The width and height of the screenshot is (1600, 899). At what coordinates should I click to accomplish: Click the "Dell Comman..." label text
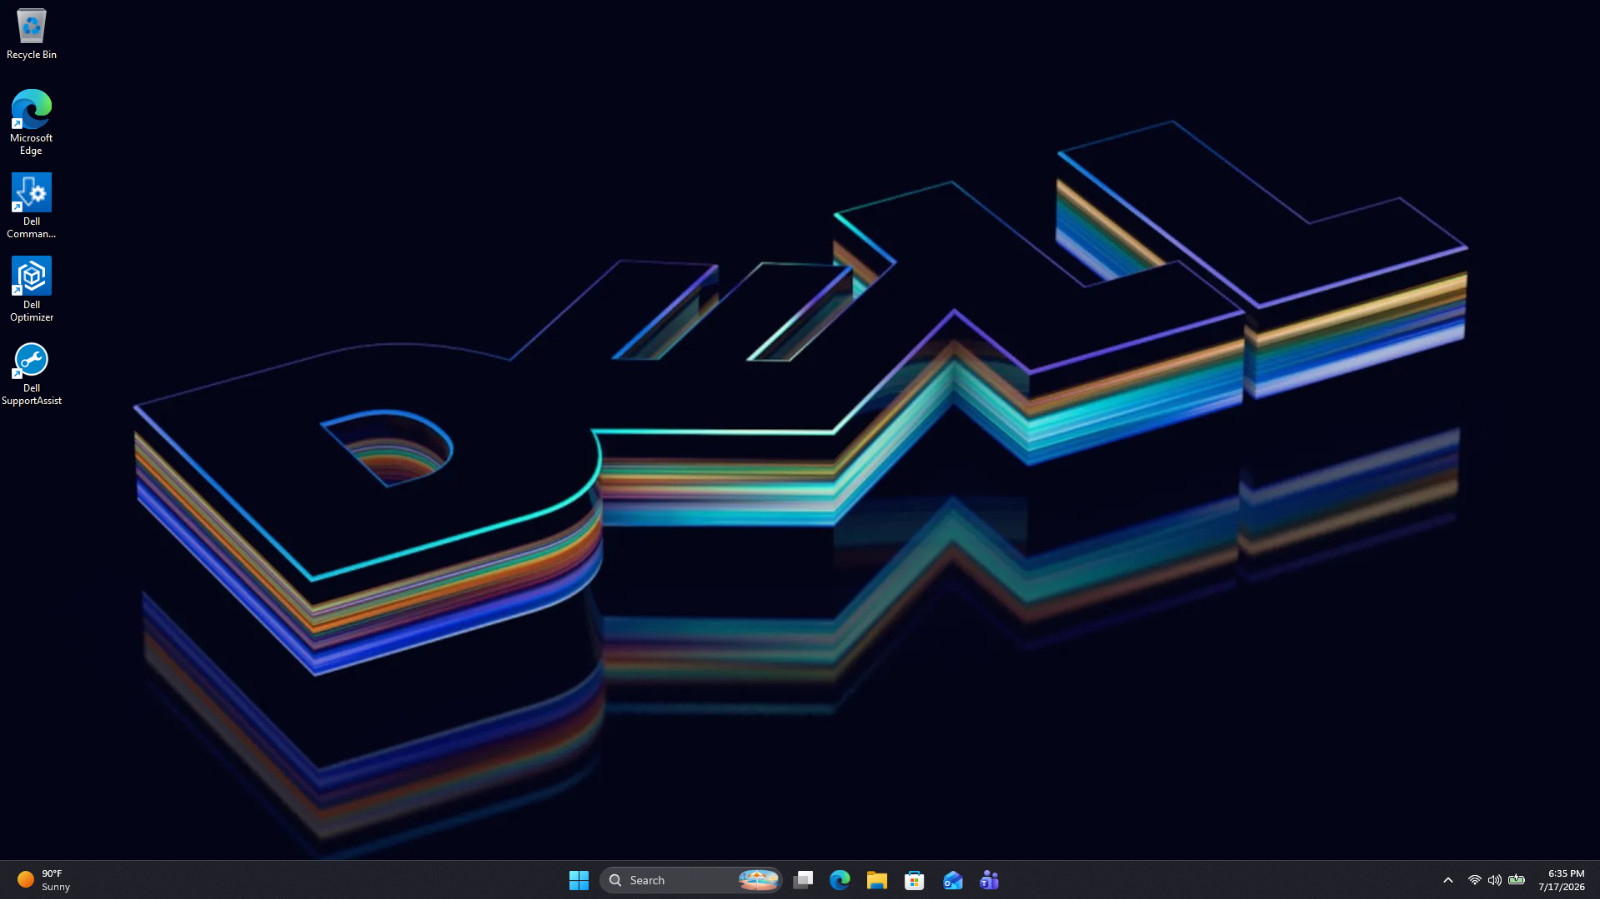(31, 228)
